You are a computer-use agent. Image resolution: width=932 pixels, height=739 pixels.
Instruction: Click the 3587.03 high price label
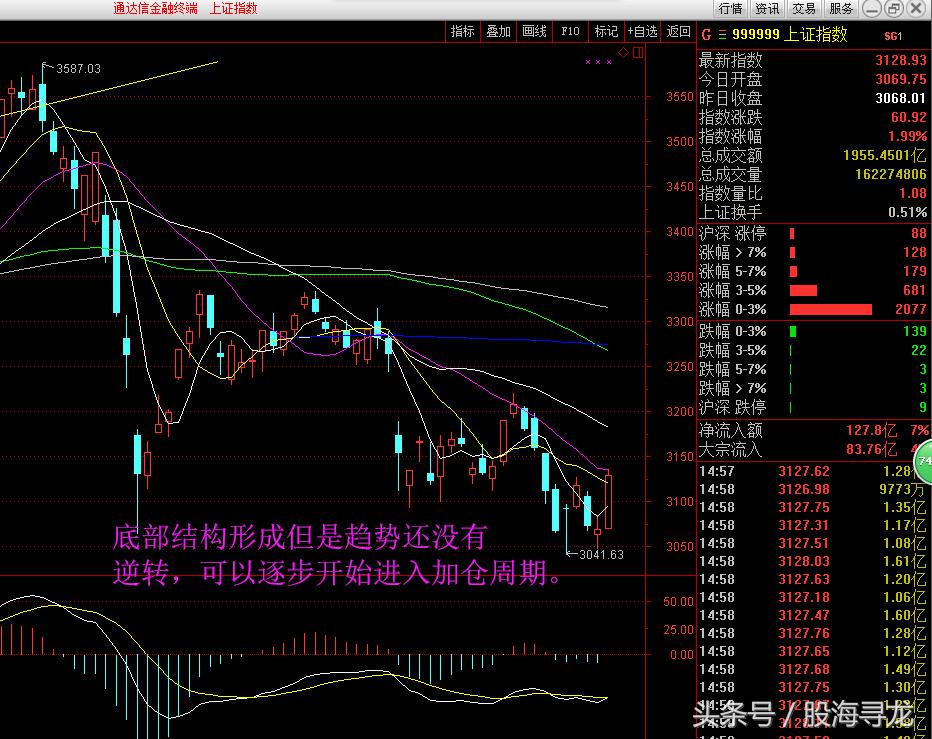click(78, 69)
